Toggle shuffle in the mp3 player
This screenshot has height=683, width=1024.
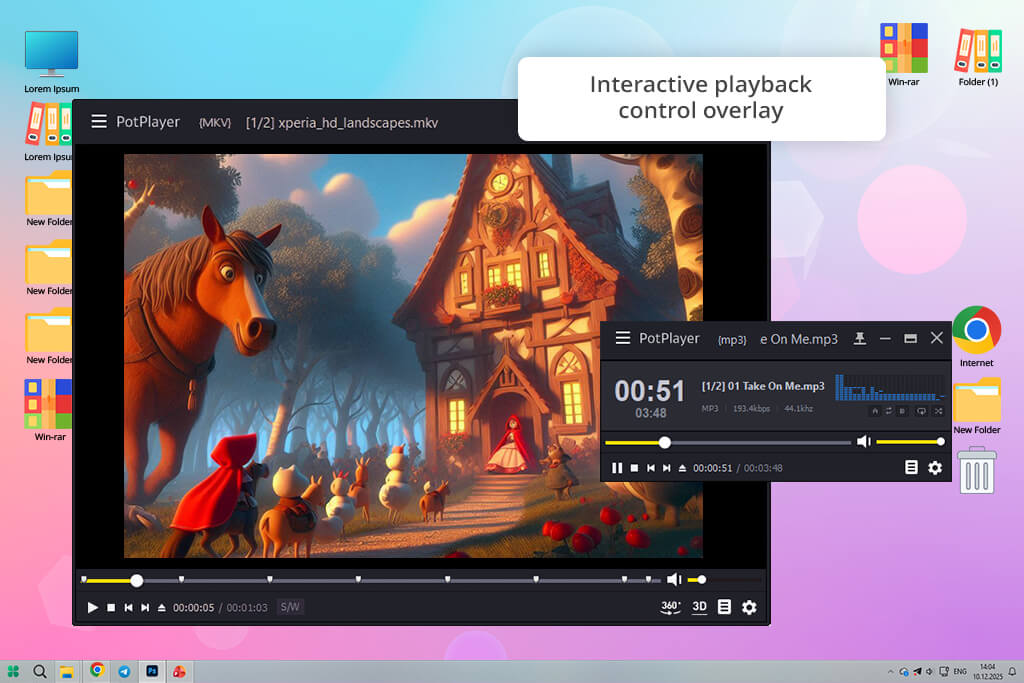click(938, 411)
